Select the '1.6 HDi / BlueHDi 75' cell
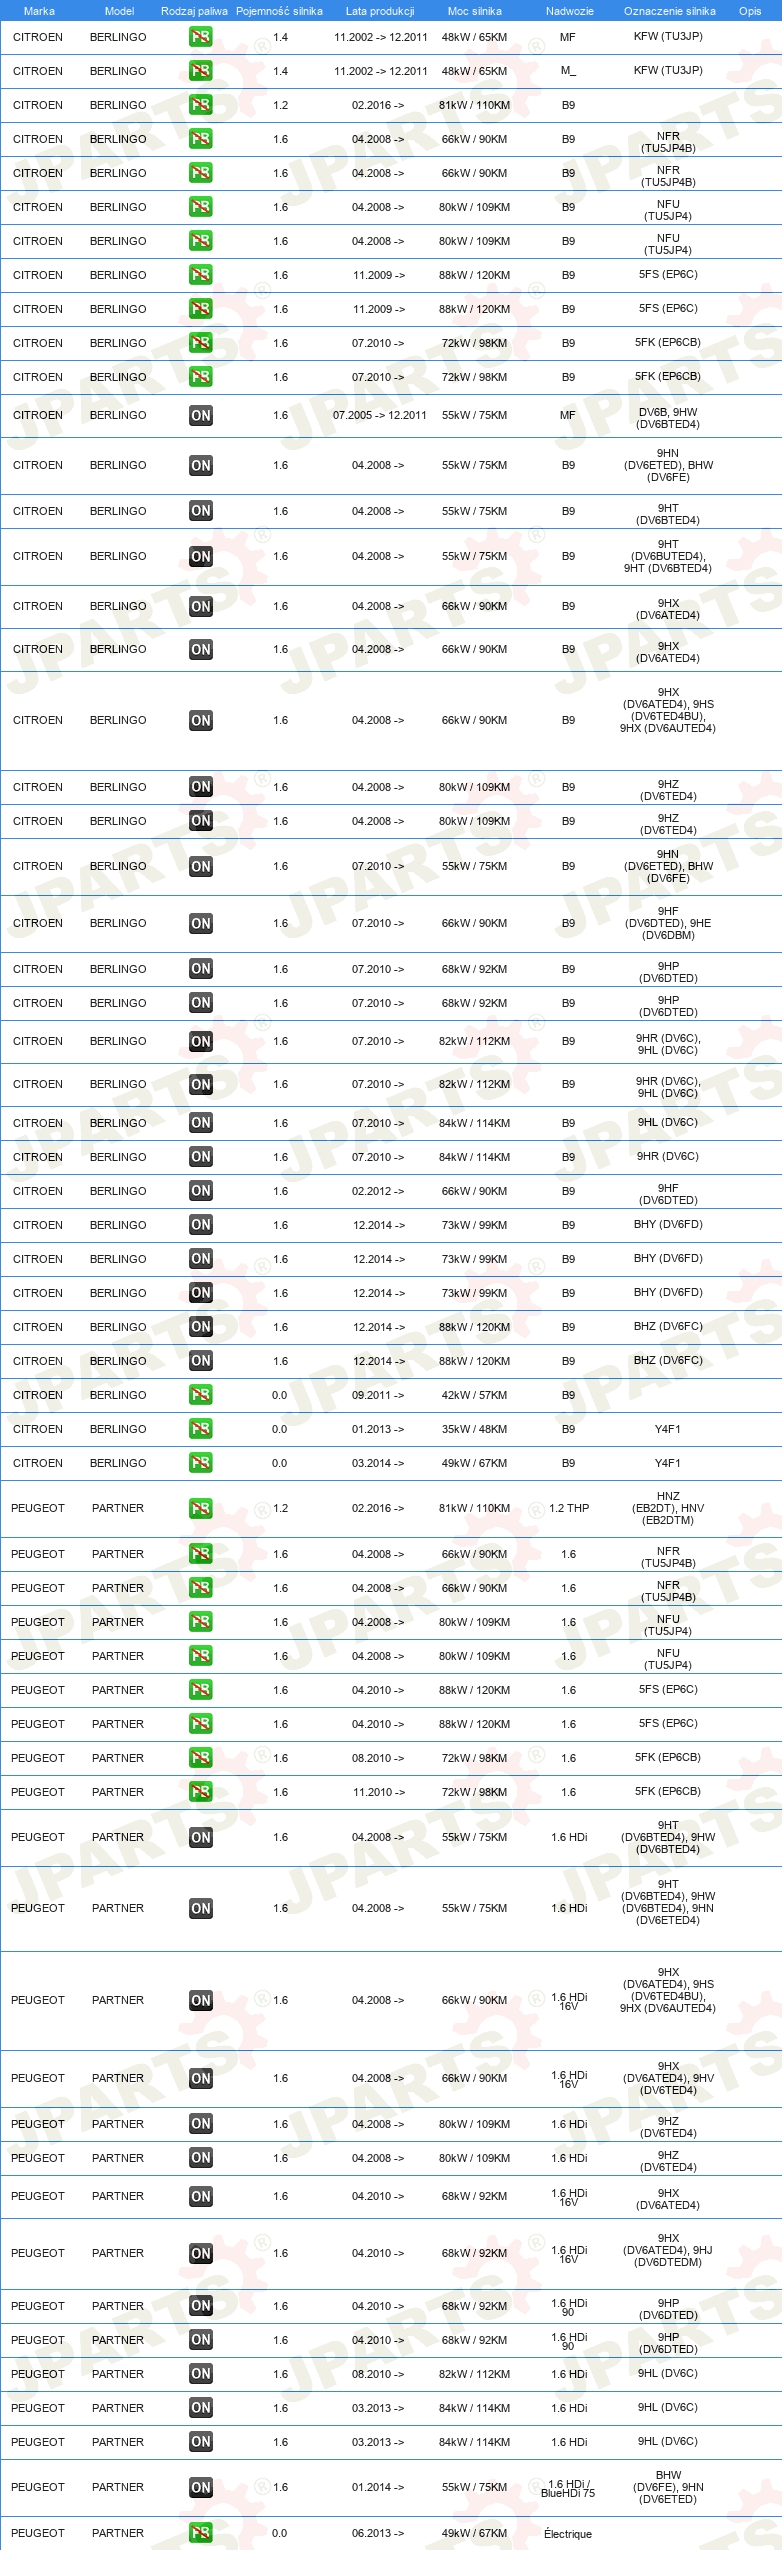The height and width of the screenshot is (2550, 782). click(x=568, y=2488)
